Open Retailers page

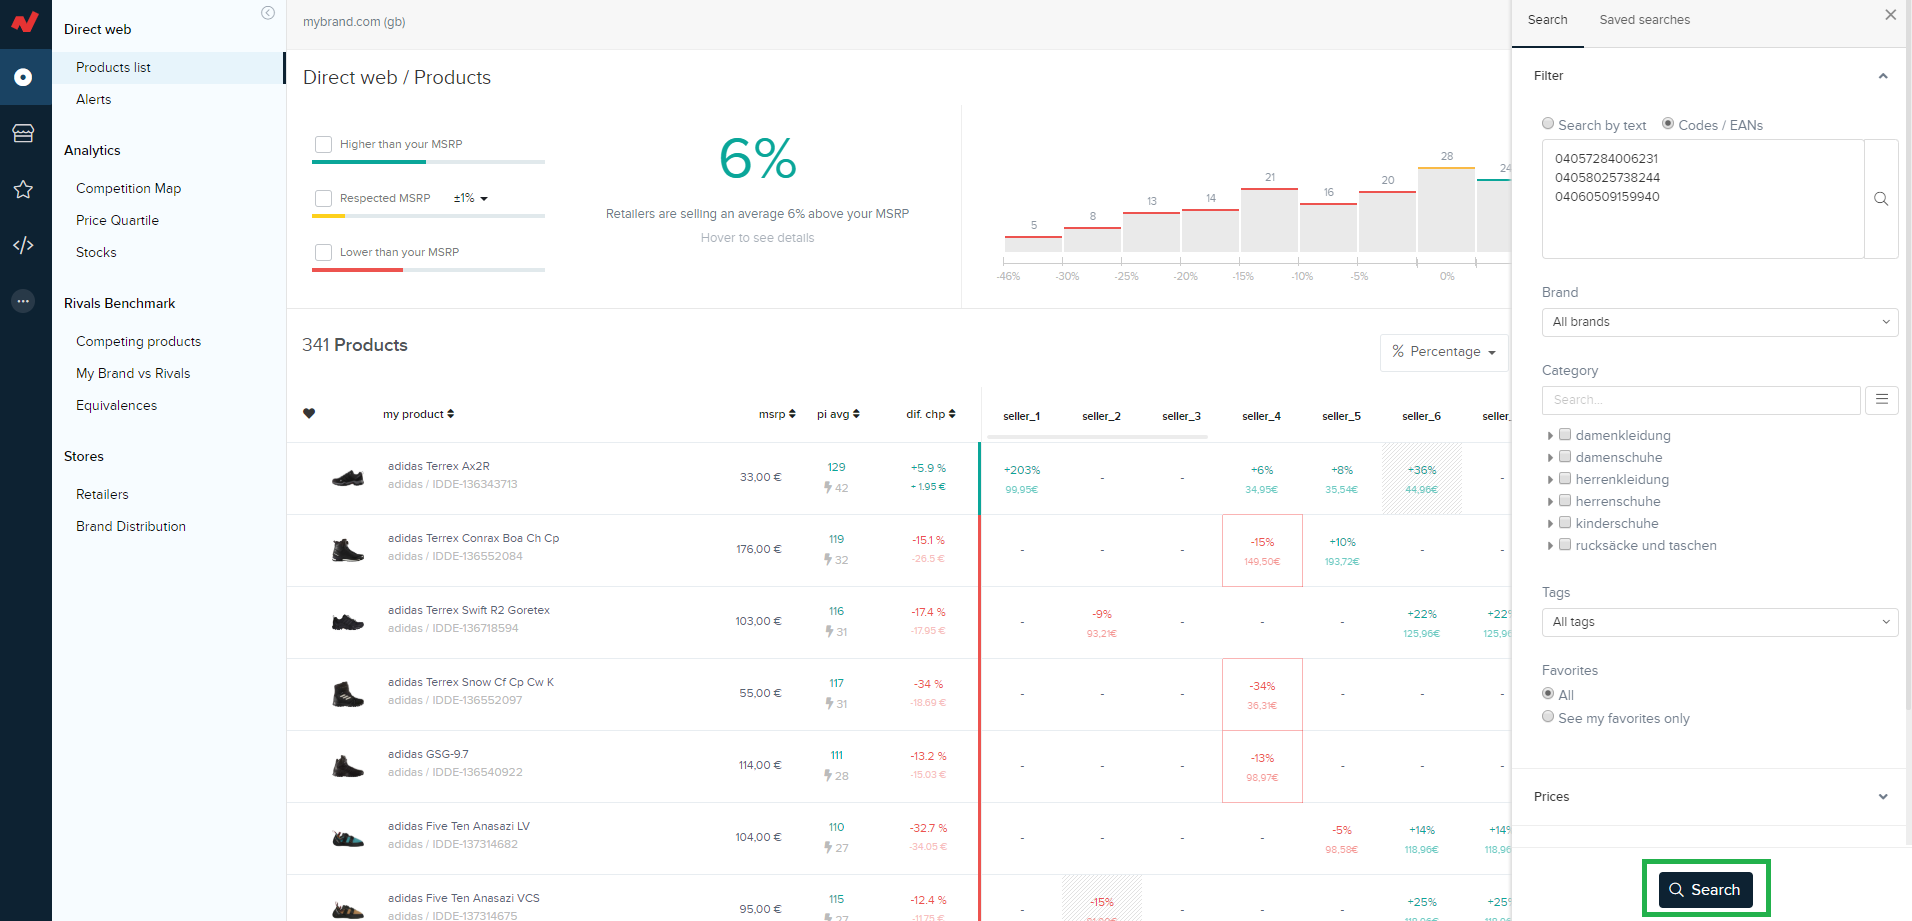pos(102,494)
